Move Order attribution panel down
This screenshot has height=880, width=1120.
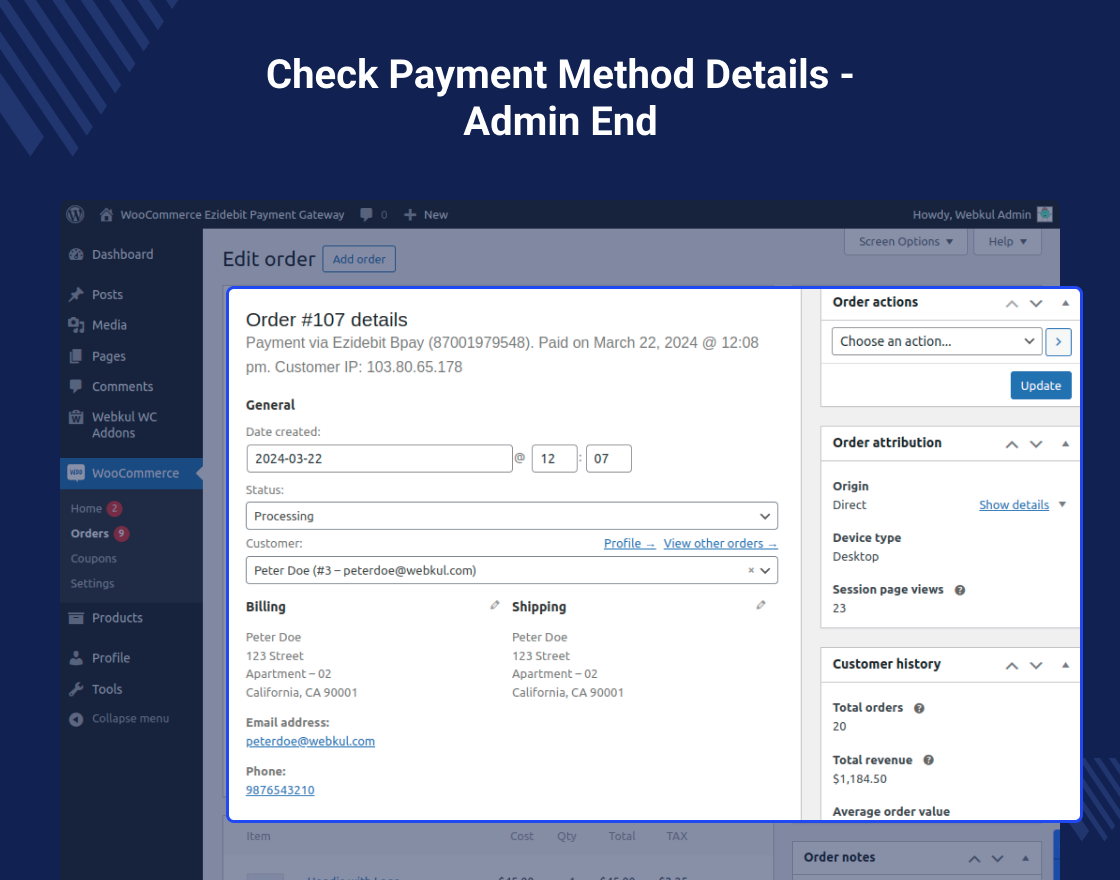pos(1036,444)
